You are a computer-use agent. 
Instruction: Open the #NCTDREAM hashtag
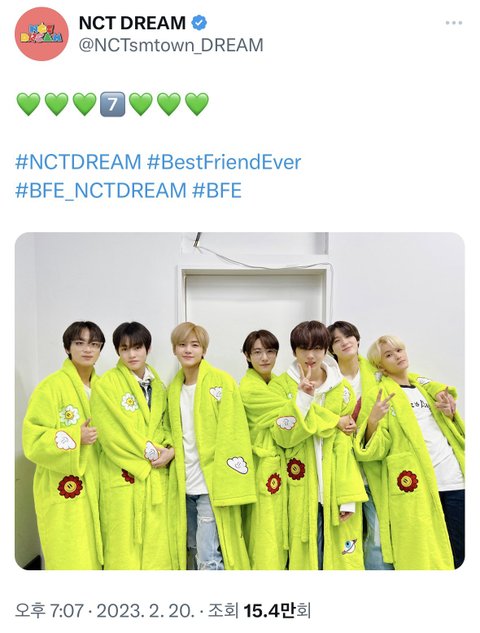click(78, 162)
